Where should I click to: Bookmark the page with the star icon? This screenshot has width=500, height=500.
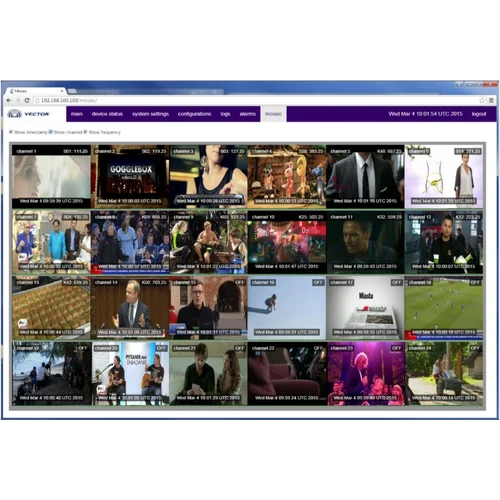pyautogui.click(x=482, y=100)
